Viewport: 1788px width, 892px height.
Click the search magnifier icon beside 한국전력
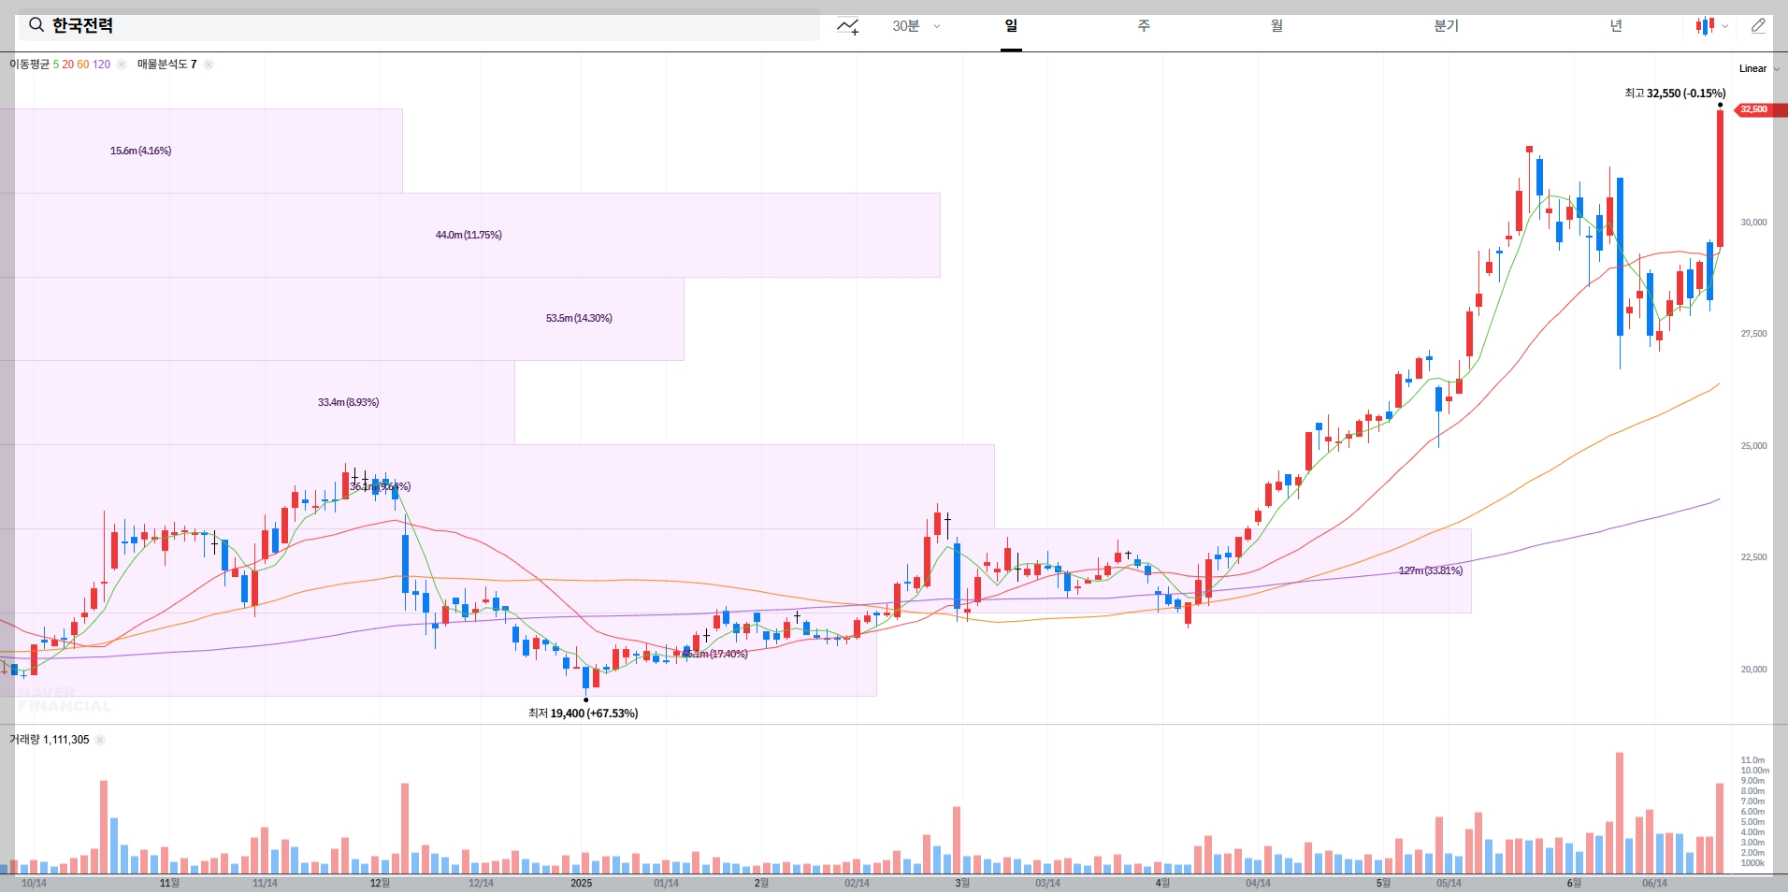click(36, 25)
